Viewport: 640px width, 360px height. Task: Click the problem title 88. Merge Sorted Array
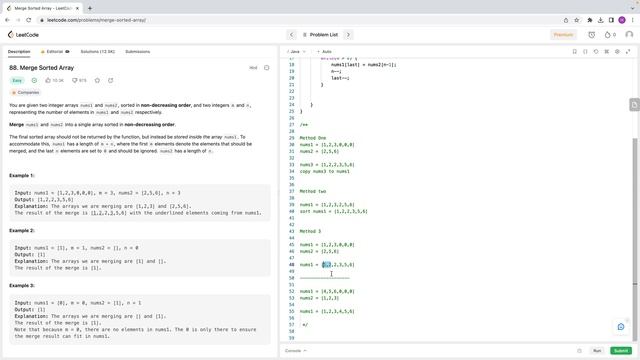click(41, 68)
